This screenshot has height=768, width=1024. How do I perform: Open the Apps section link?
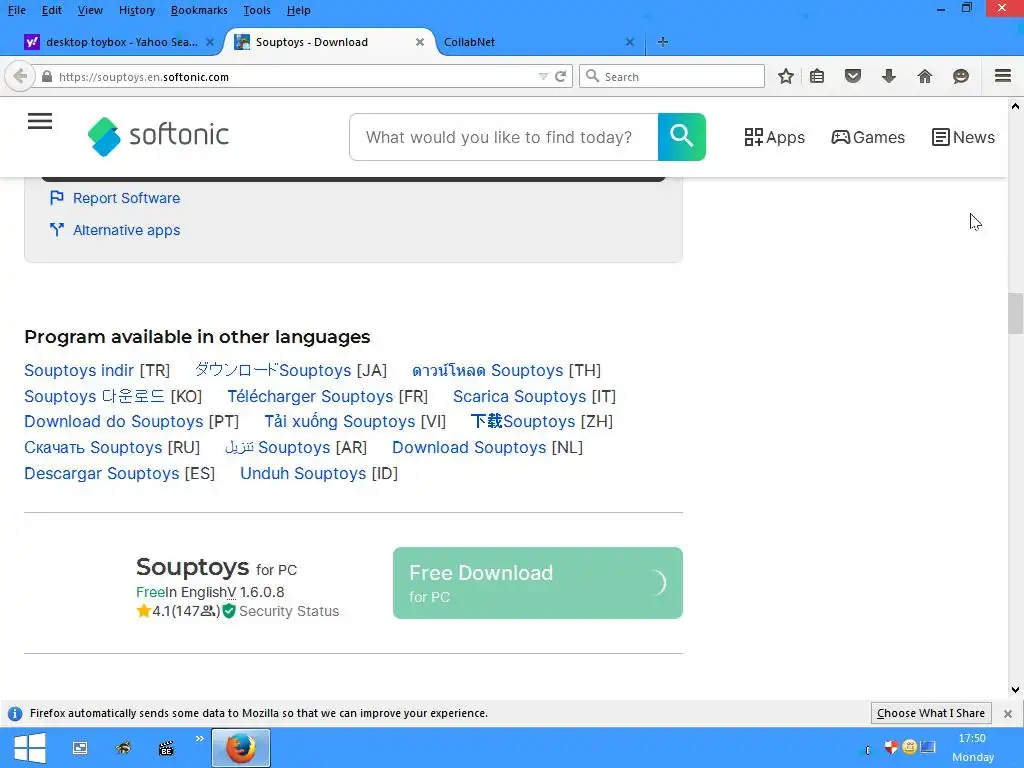tap(775, 137)
